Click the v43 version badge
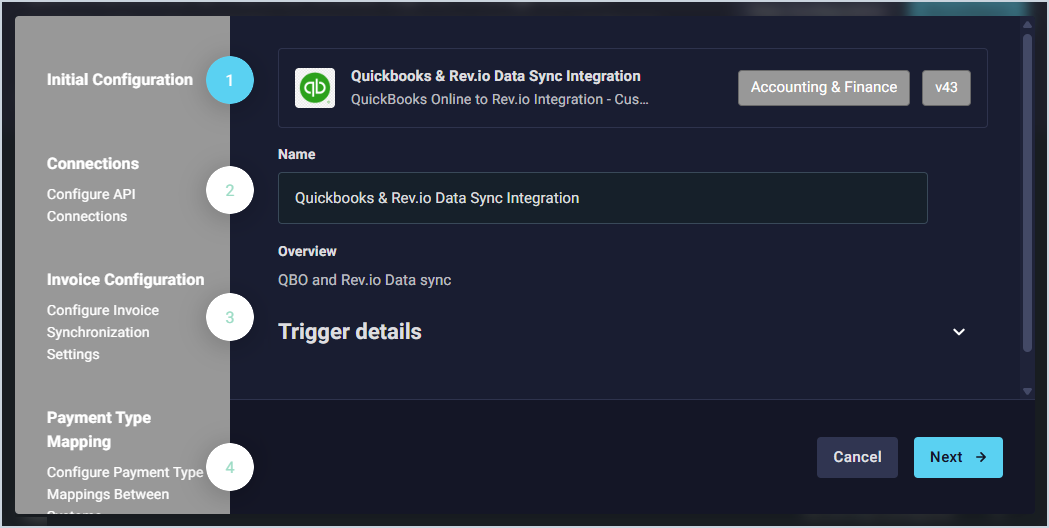 [x=946, y=88]
